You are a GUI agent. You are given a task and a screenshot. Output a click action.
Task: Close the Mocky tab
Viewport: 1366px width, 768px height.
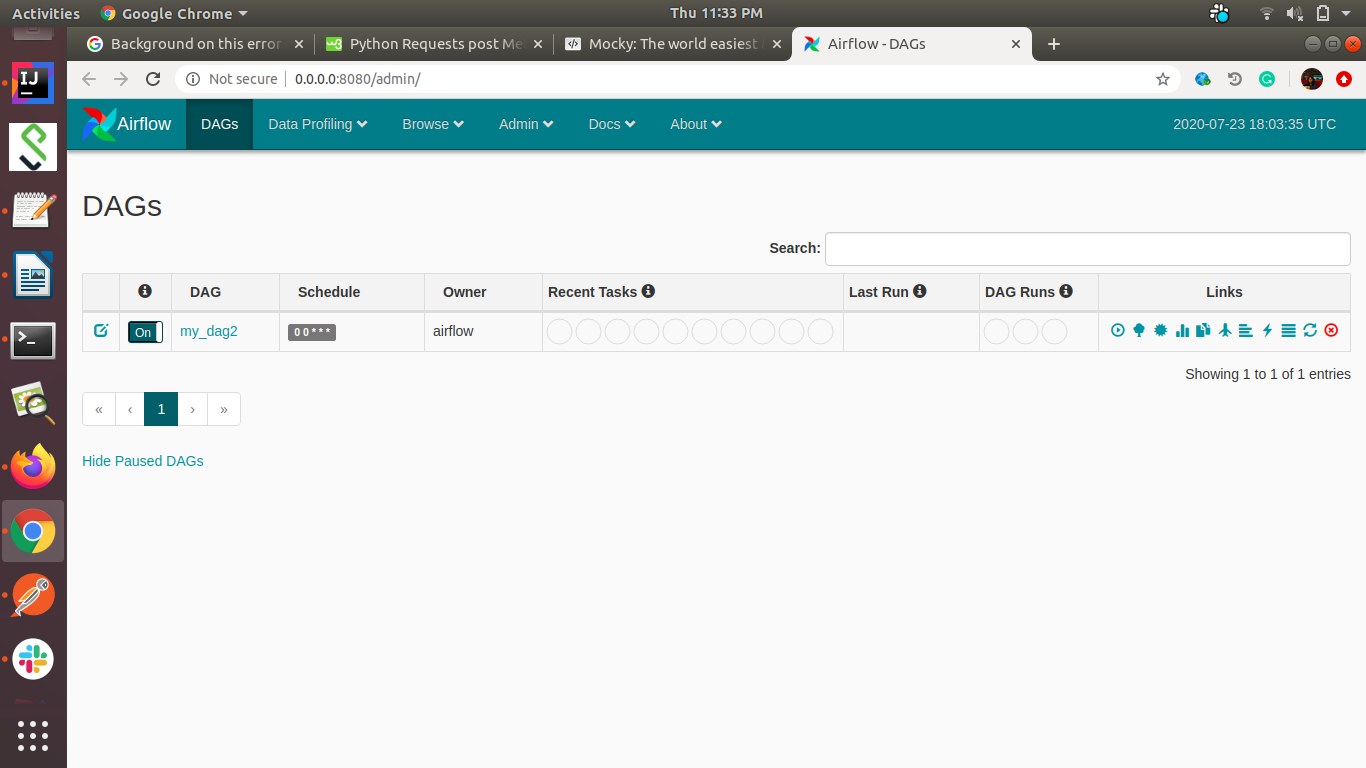pos(776,44)
